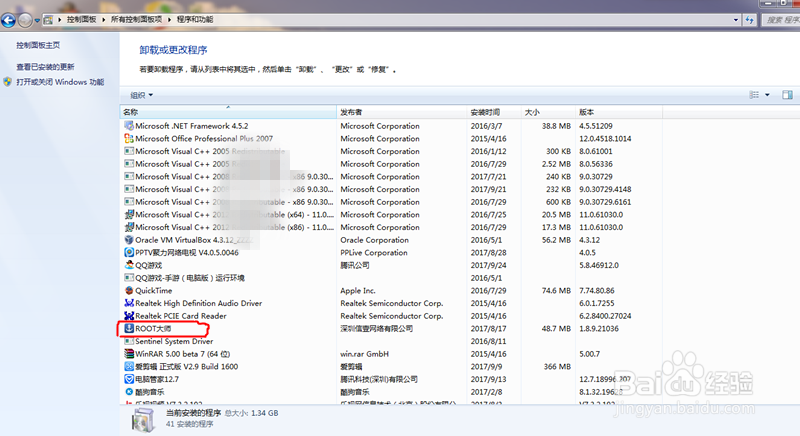Image resolution: width=800 pixels, height=436 pixels.
Task: Select ROOT大师 program name
Action: pos(153,329)
